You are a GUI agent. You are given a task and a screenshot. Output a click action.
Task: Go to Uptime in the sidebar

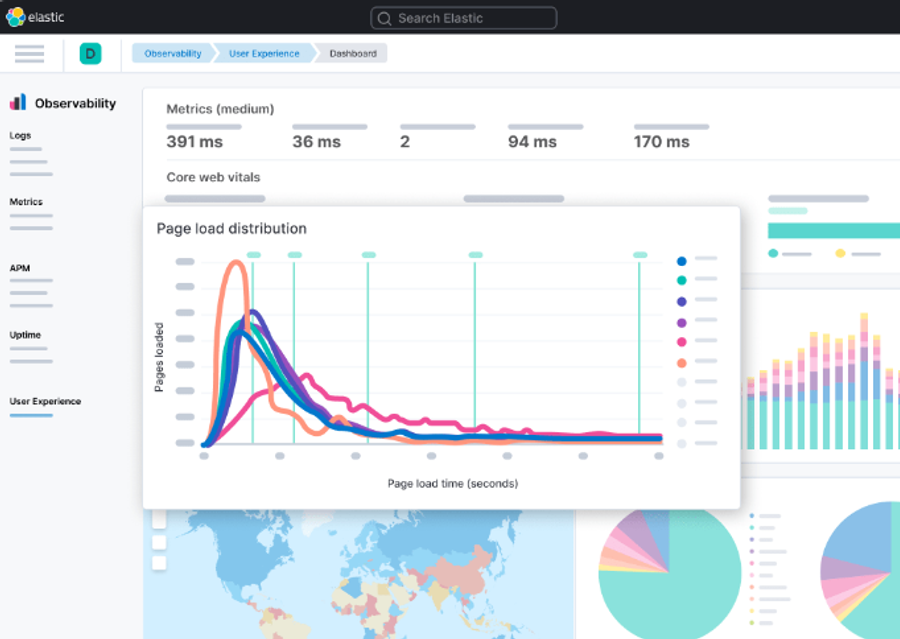pyautogui.click(x=25, y=335)
